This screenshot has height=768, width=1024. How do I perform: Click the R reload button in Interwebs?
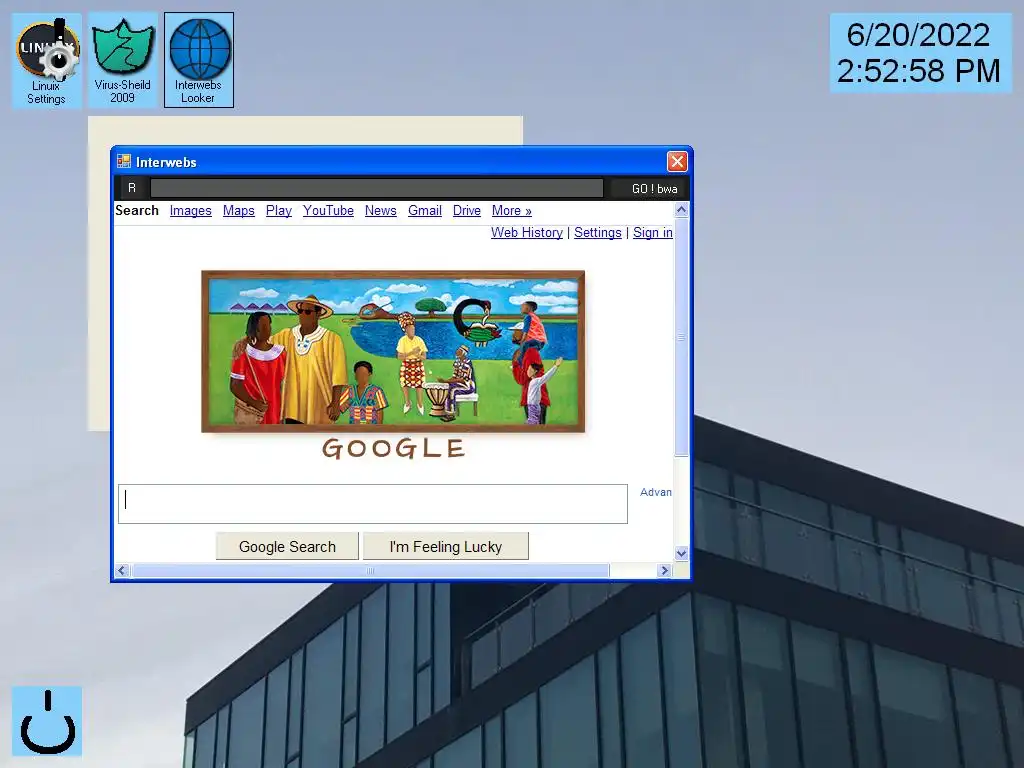click(132, 188)
